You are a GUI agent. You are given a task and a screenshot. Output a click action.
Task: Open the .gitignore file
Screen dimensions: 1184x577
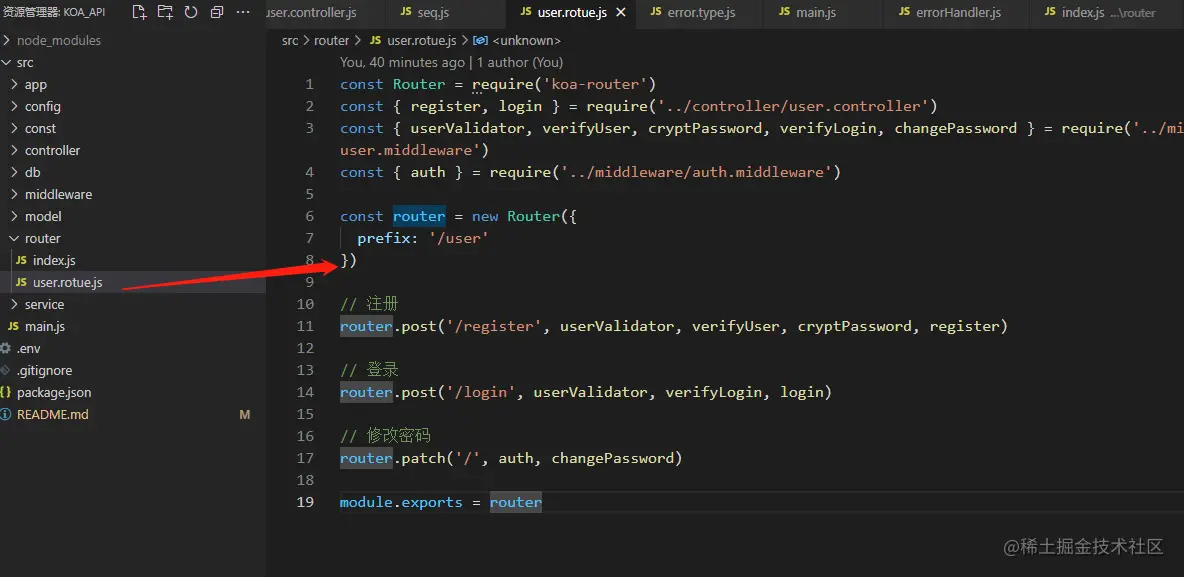[133, 370]
